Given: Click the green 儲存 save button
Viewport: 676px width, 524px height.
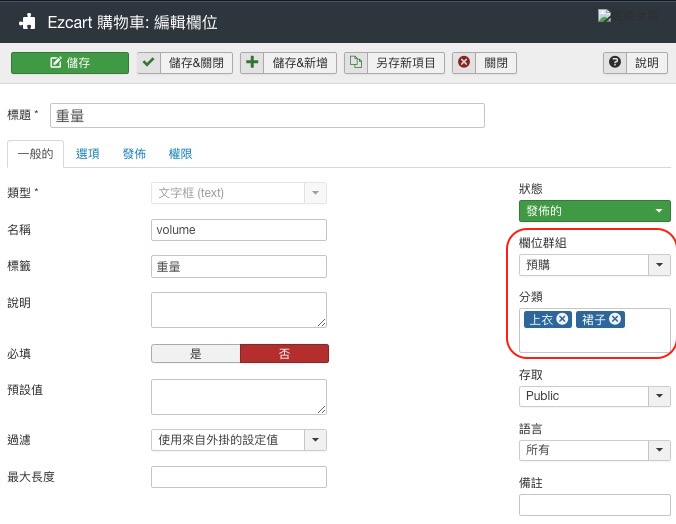Looking at the screenshot, I should coord(70,63).
